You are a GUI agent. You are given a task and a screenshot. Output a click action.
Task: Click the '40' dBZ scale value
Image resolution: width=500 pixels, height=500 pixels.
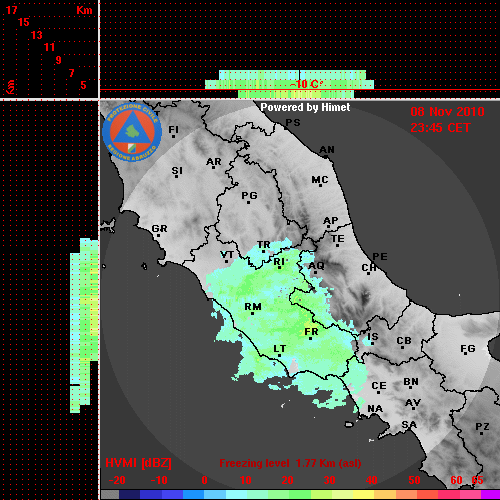(x=372, y=480)
